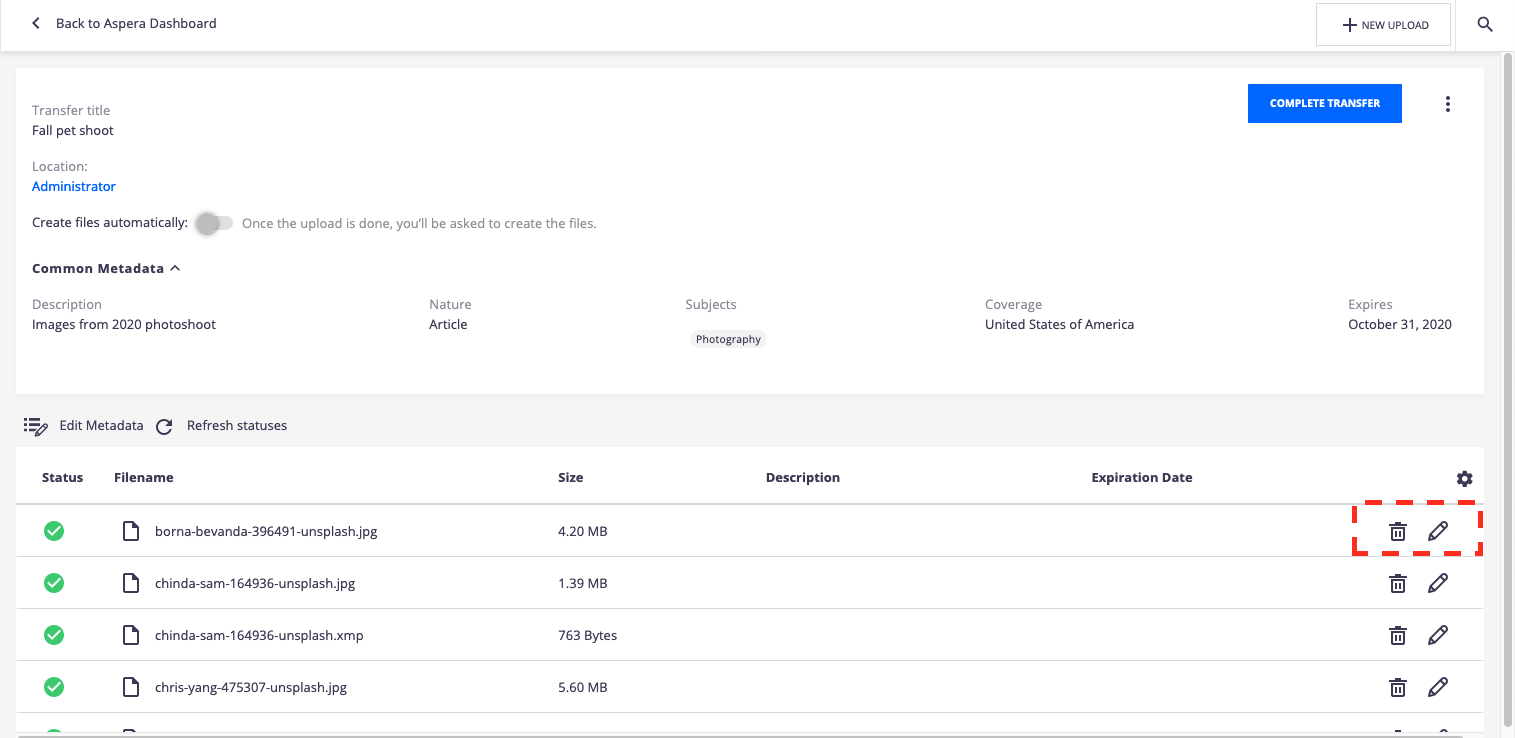Click the October 31, 2020 expiry value

tap(1400, 325)
